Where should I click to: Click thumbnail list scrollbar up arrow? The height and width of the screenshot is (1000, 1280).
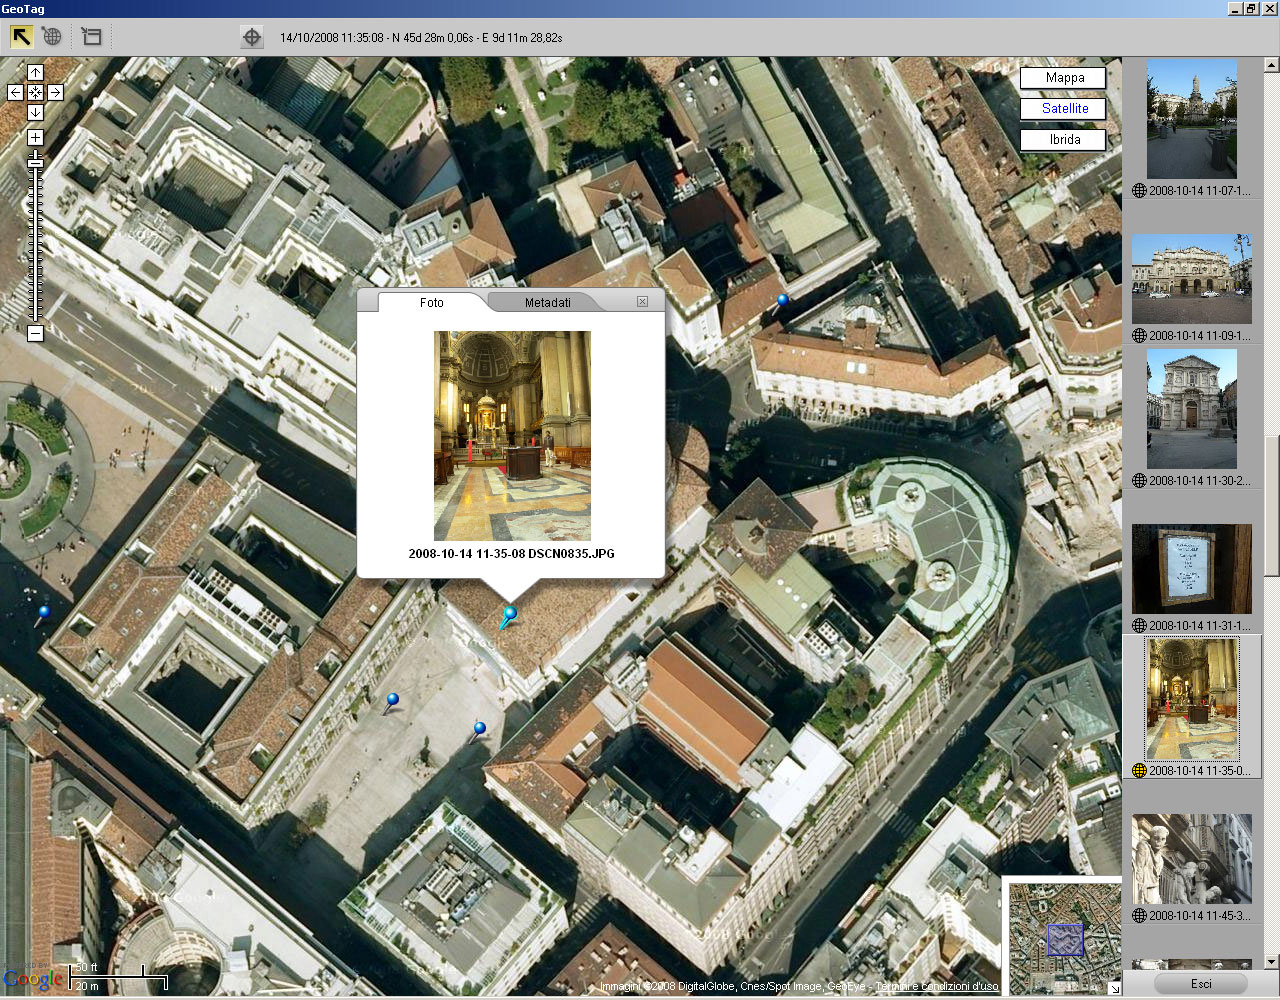[1271, 66]
